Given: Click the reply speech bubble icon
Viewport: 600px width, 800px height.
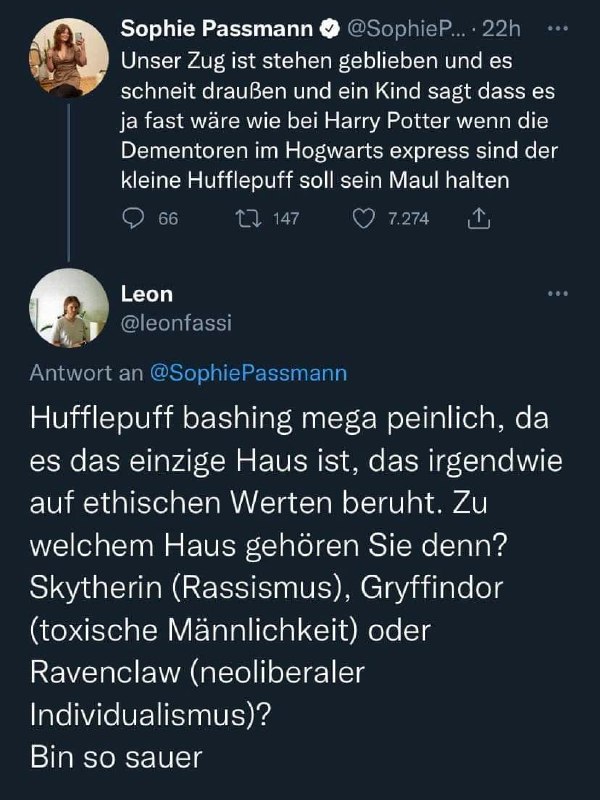Looking at the screenshot, I should [133, 218].
